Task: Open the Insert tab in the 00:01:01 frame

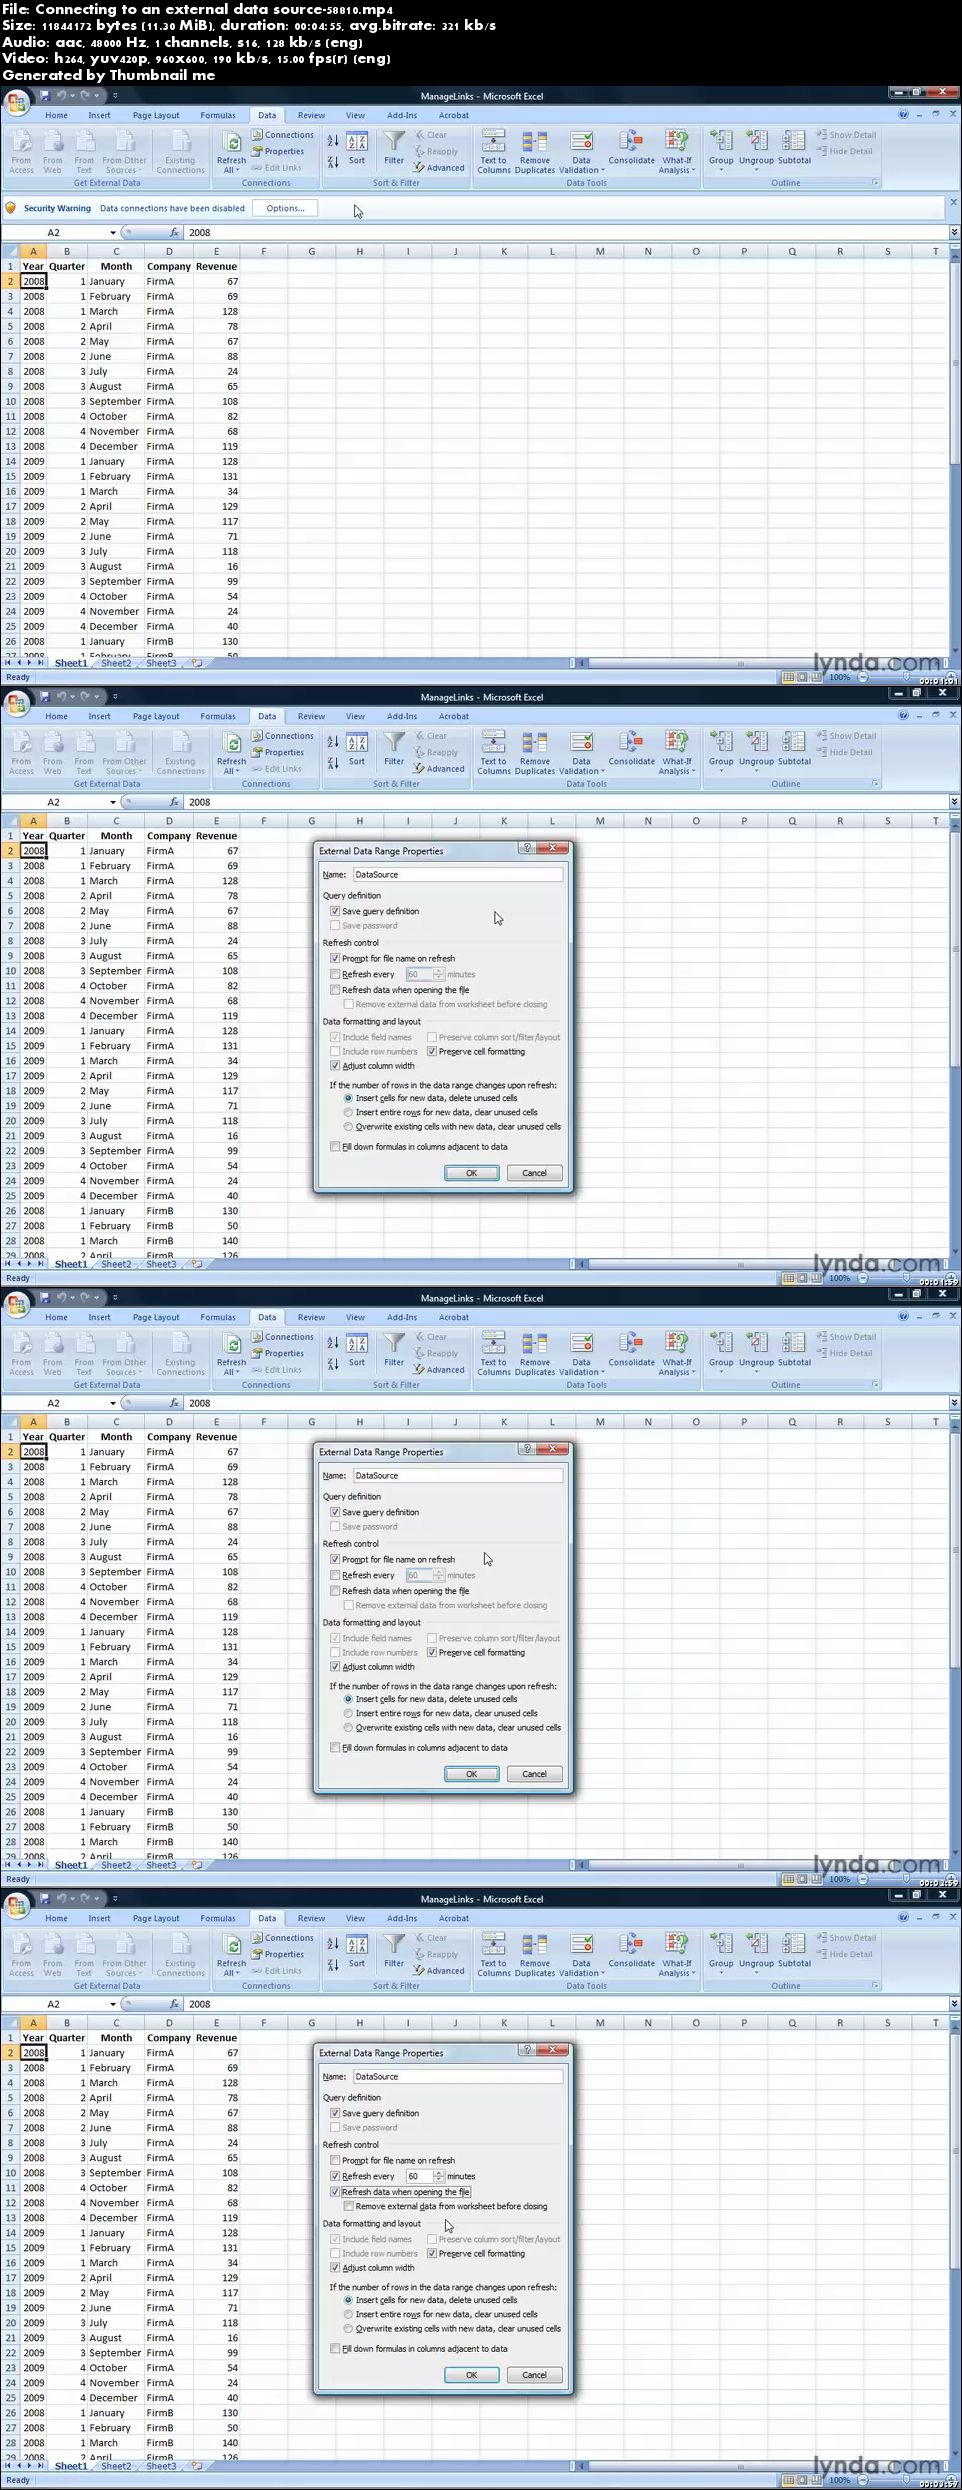Action: (99, 115)
